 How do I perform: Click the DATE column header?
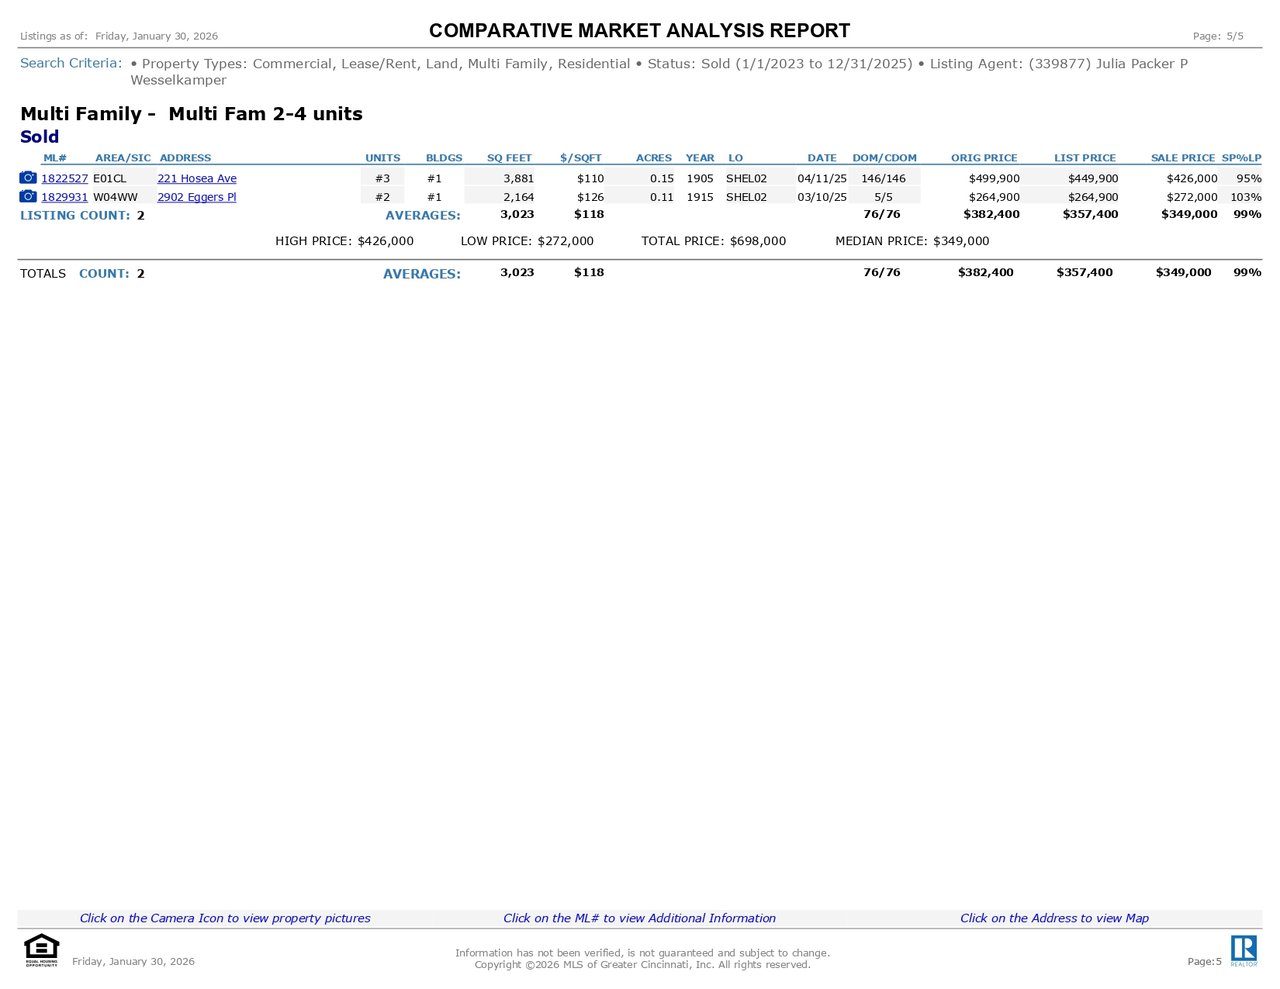[x=822, y=158]
